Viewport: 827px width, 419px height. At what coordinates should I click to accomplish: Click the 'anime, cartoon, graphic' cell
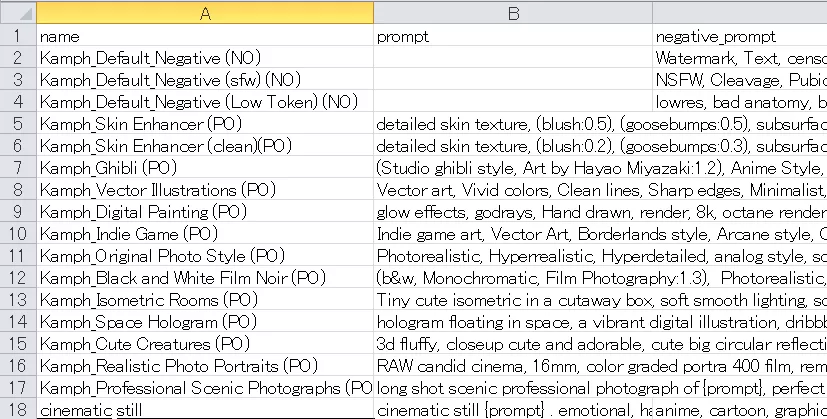[x=740, y=410]
